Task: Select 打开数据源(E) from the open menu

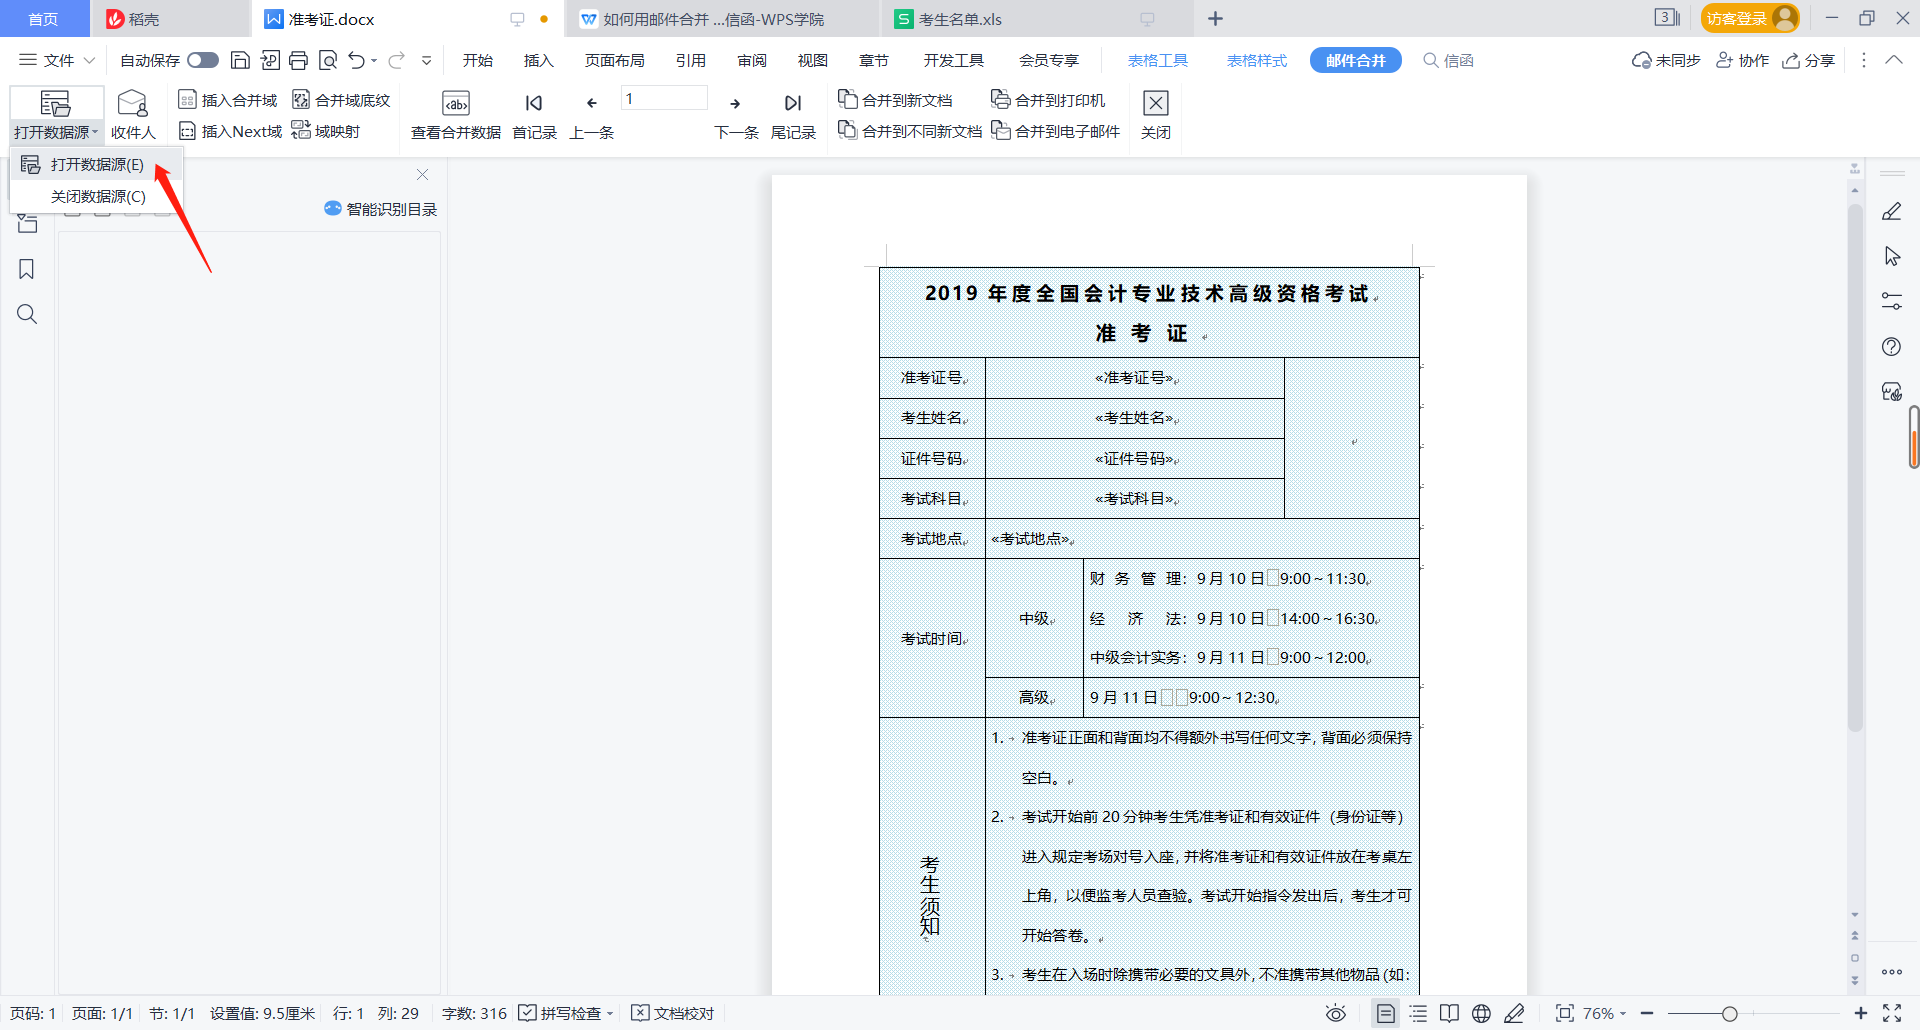Action: (x=95, y=164)
